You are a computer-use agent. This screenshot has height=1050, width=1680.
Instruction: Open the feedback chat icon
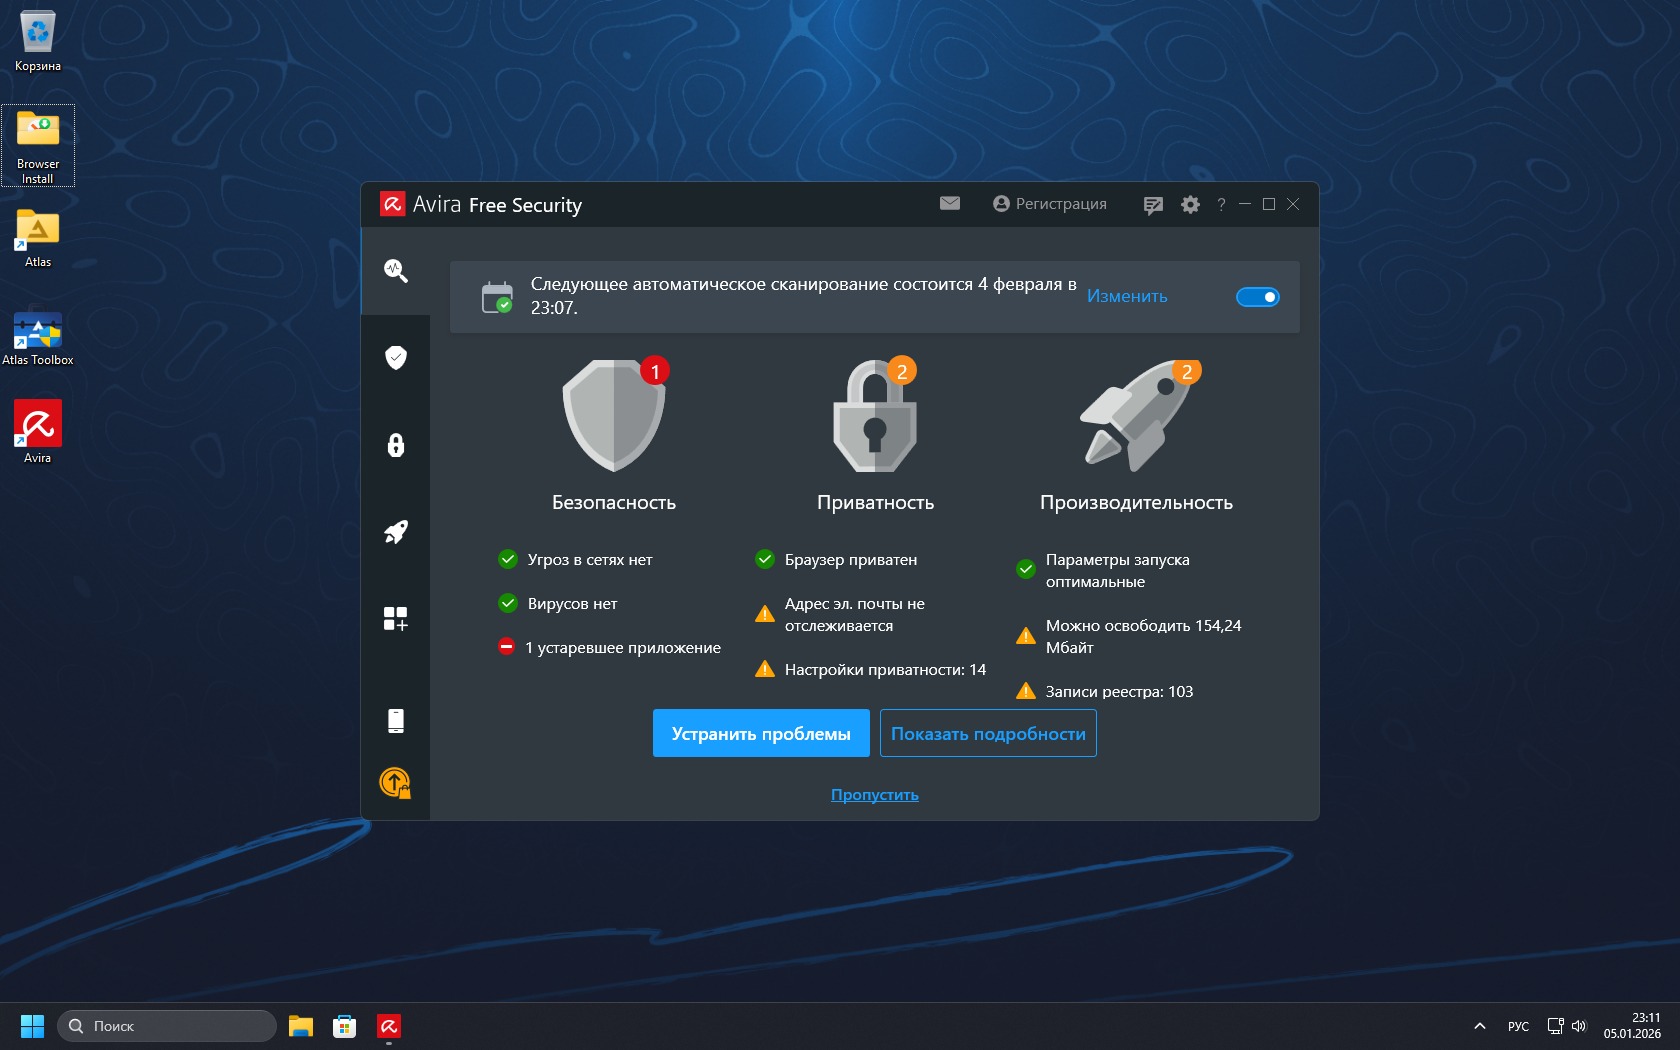1153,205
